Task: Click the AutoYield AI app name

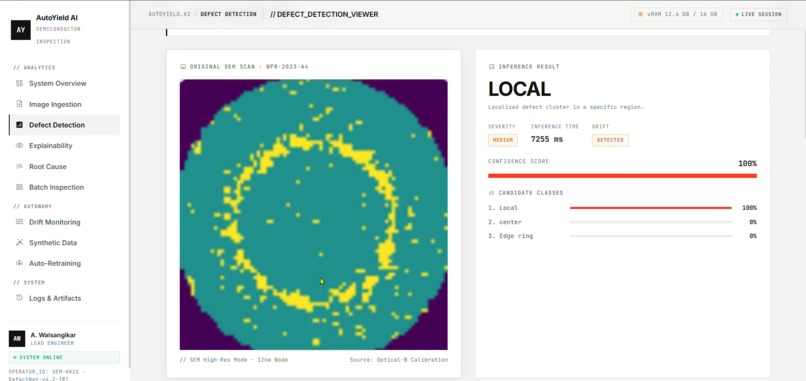Action: point(57,17)
